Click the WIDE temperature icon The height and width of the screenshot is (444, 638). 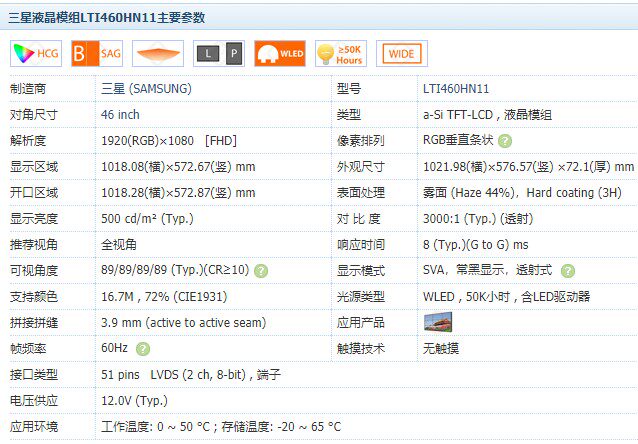tap(402, 53)
